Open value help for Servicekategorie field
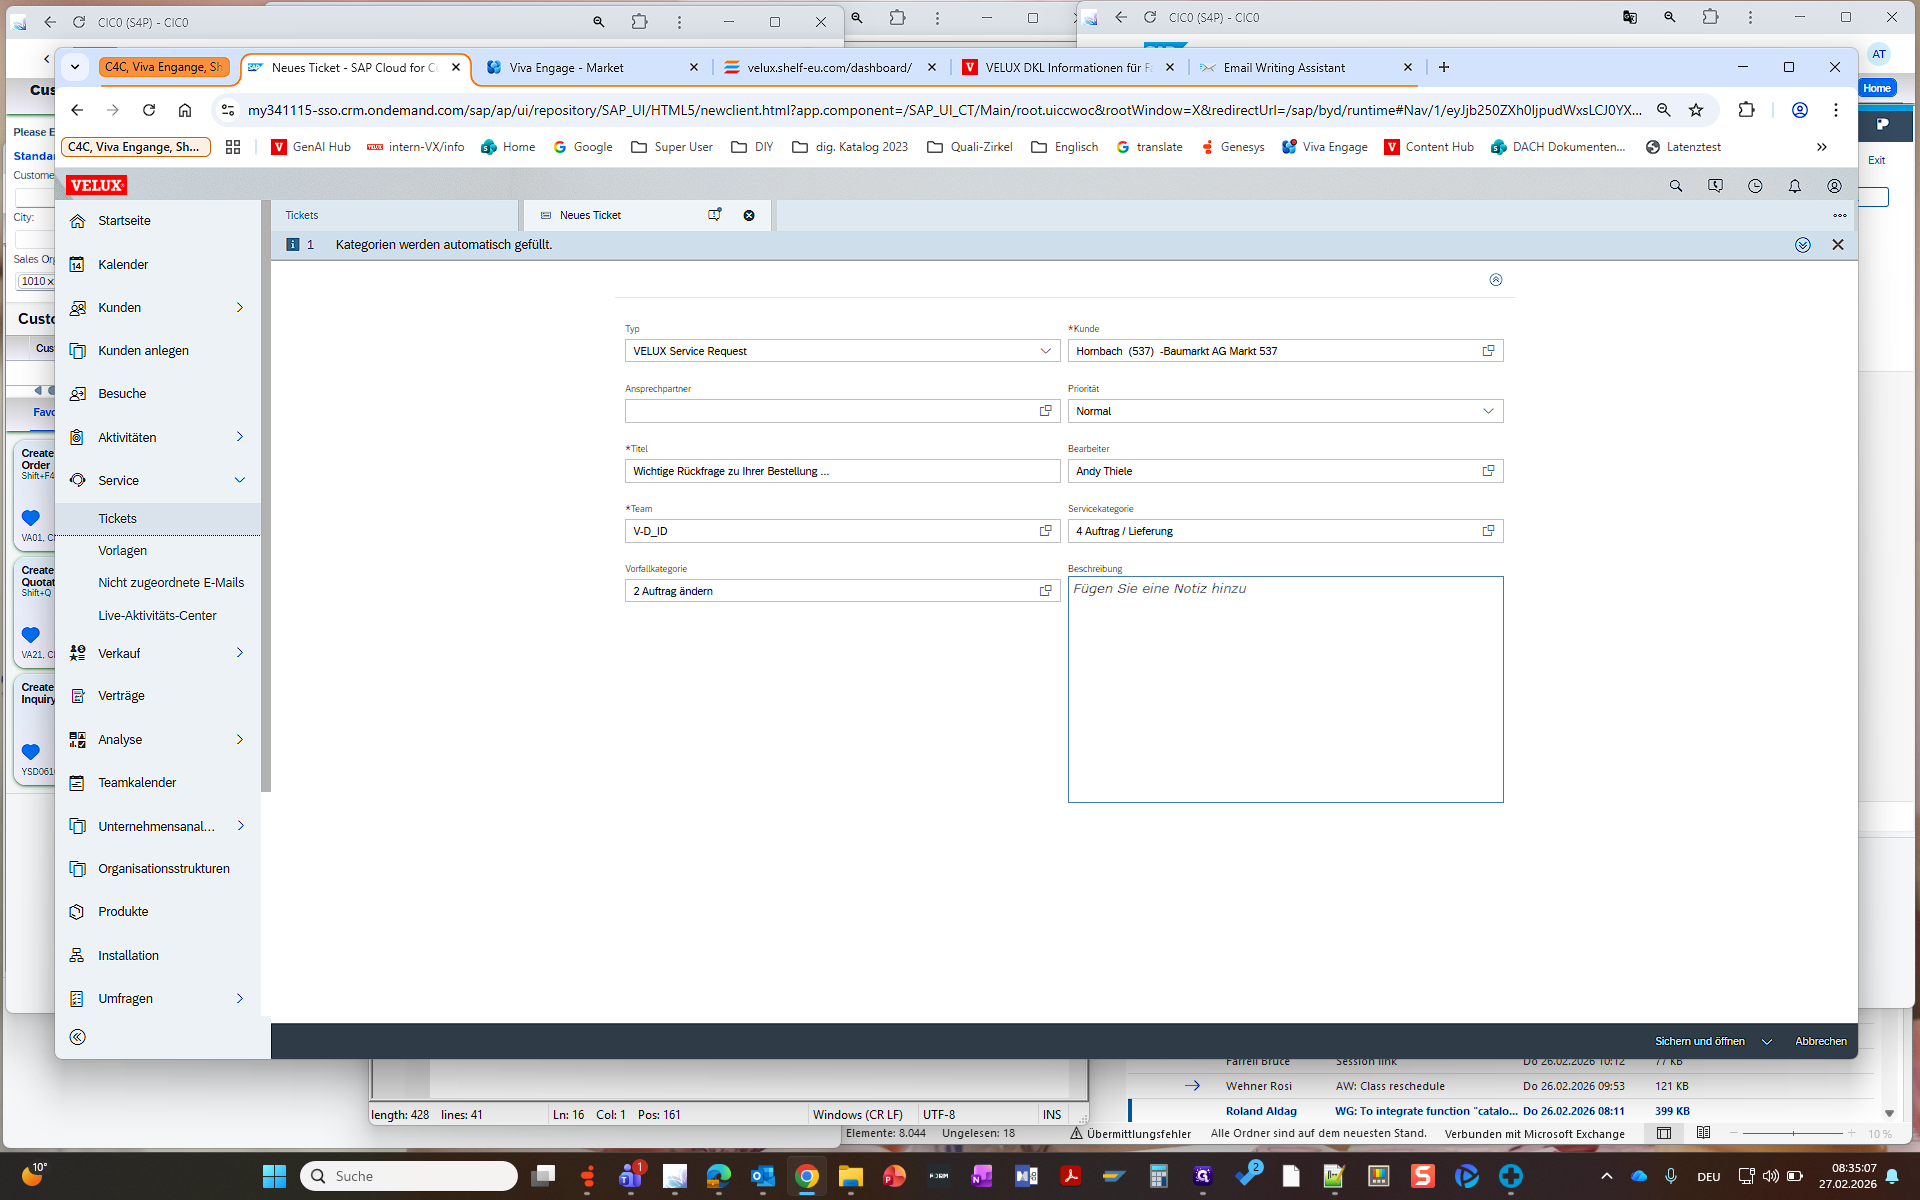1920x1200 pixels. point(1488,531)
